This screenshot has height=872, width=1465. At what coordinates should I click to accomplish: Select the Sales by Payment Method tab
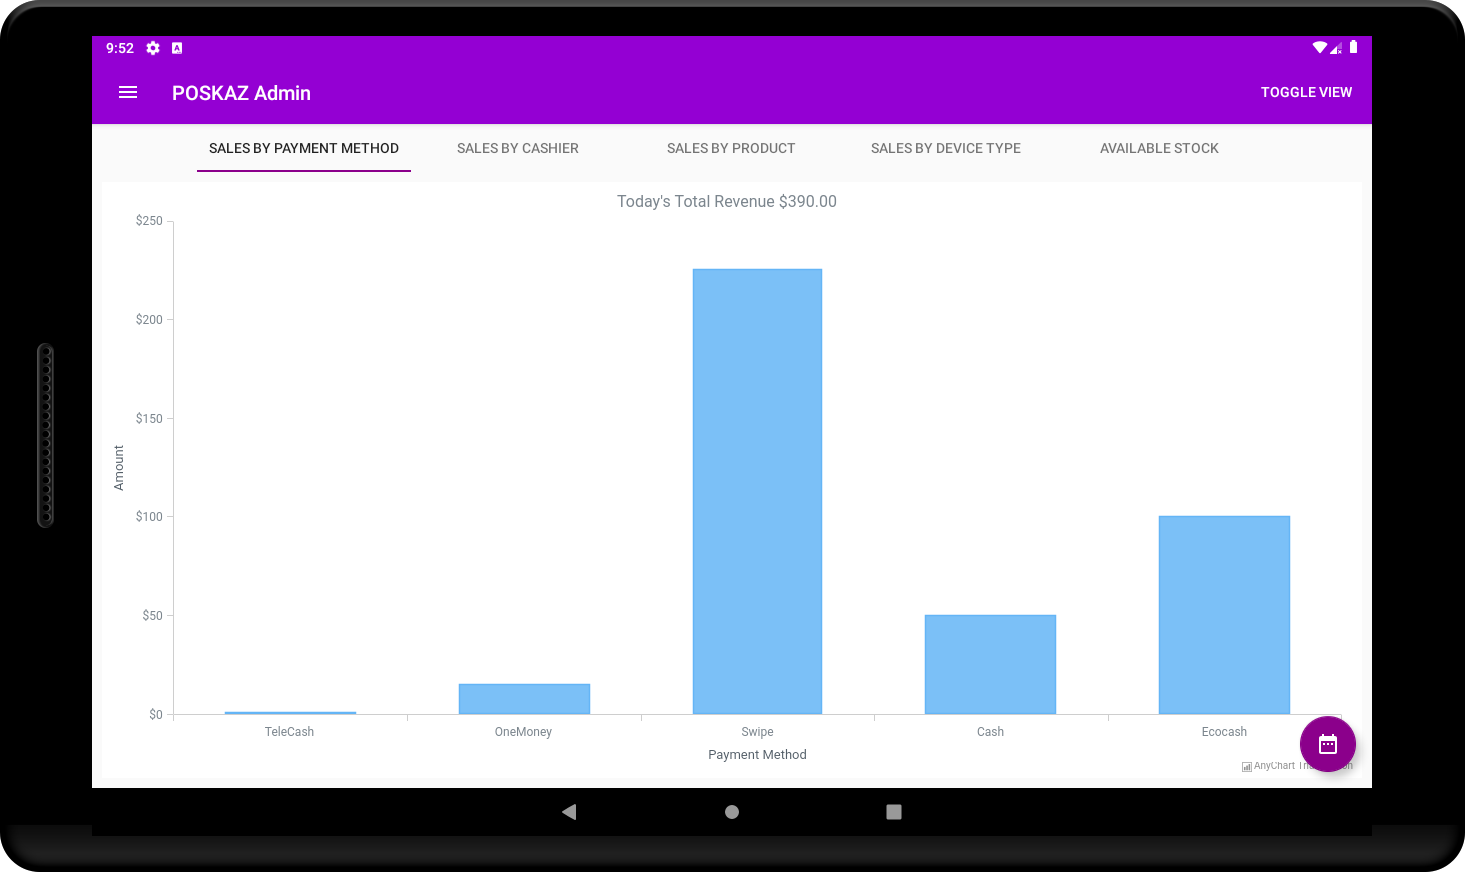click(x=304, y=148)
